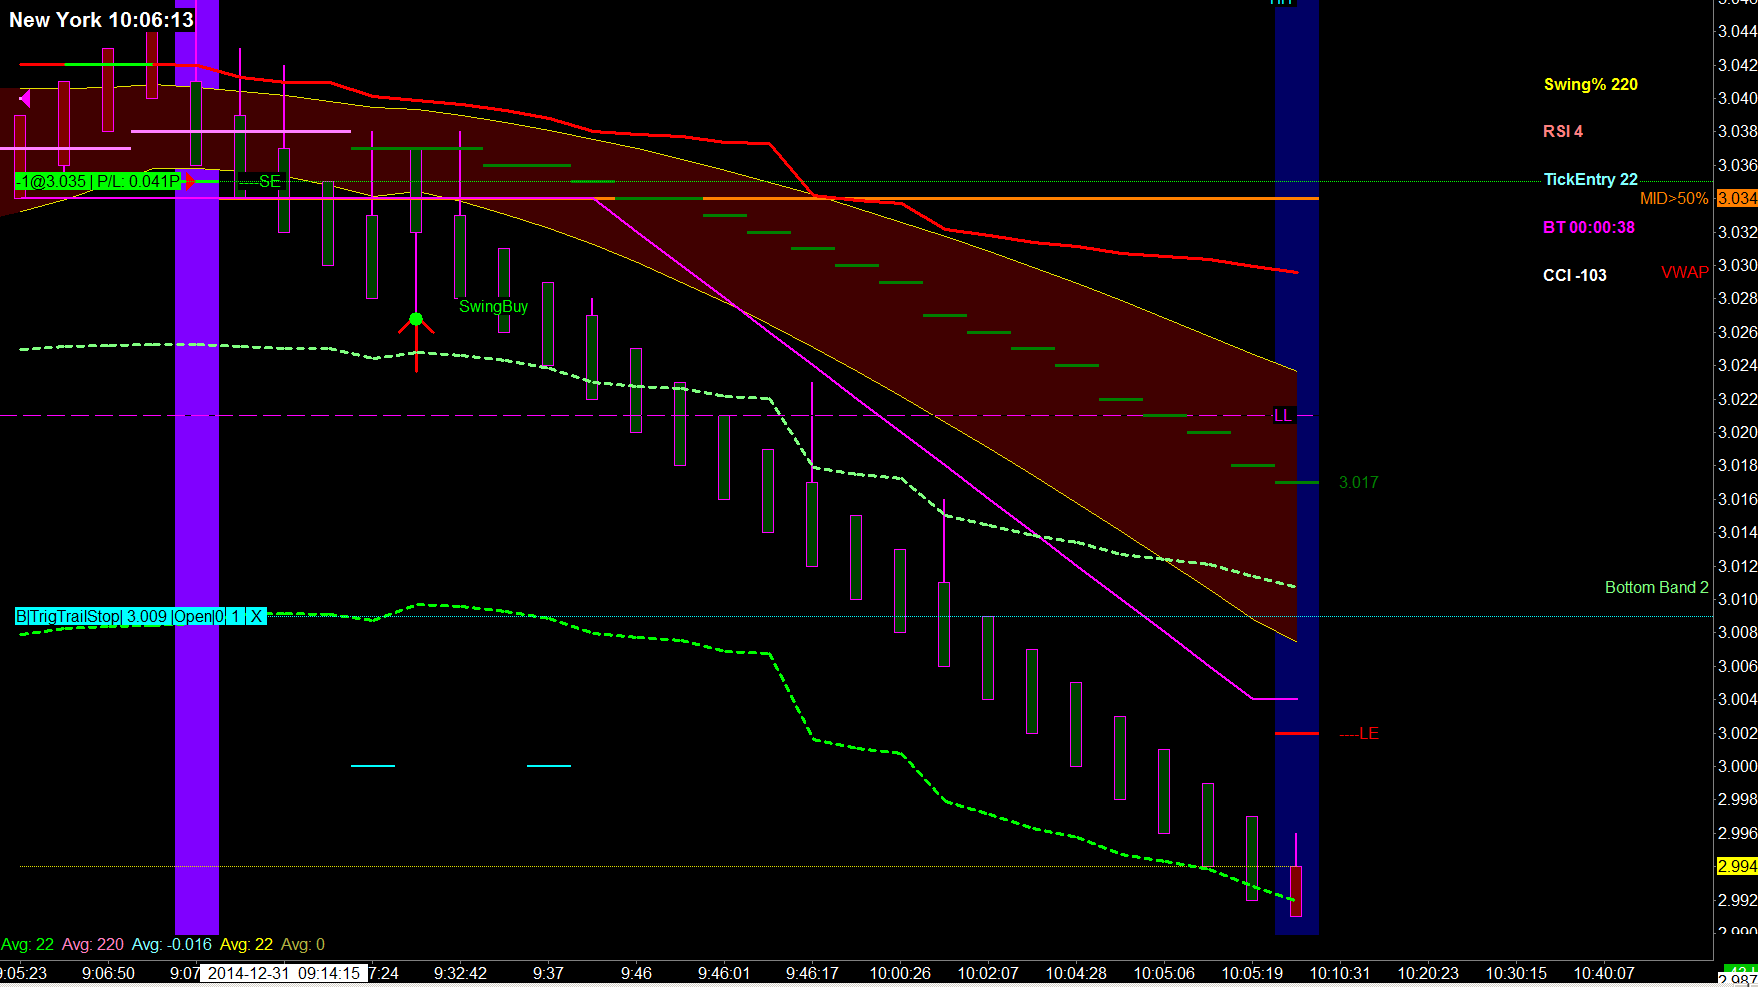Select the CCI -103 indicator label
Screen dimensions: 1758x987
pos(1574,275)
